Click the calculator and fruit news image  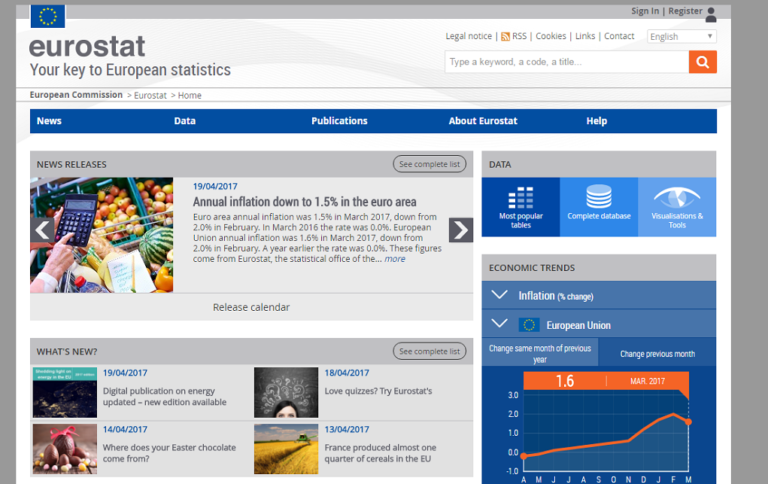(x=101, y=235)
